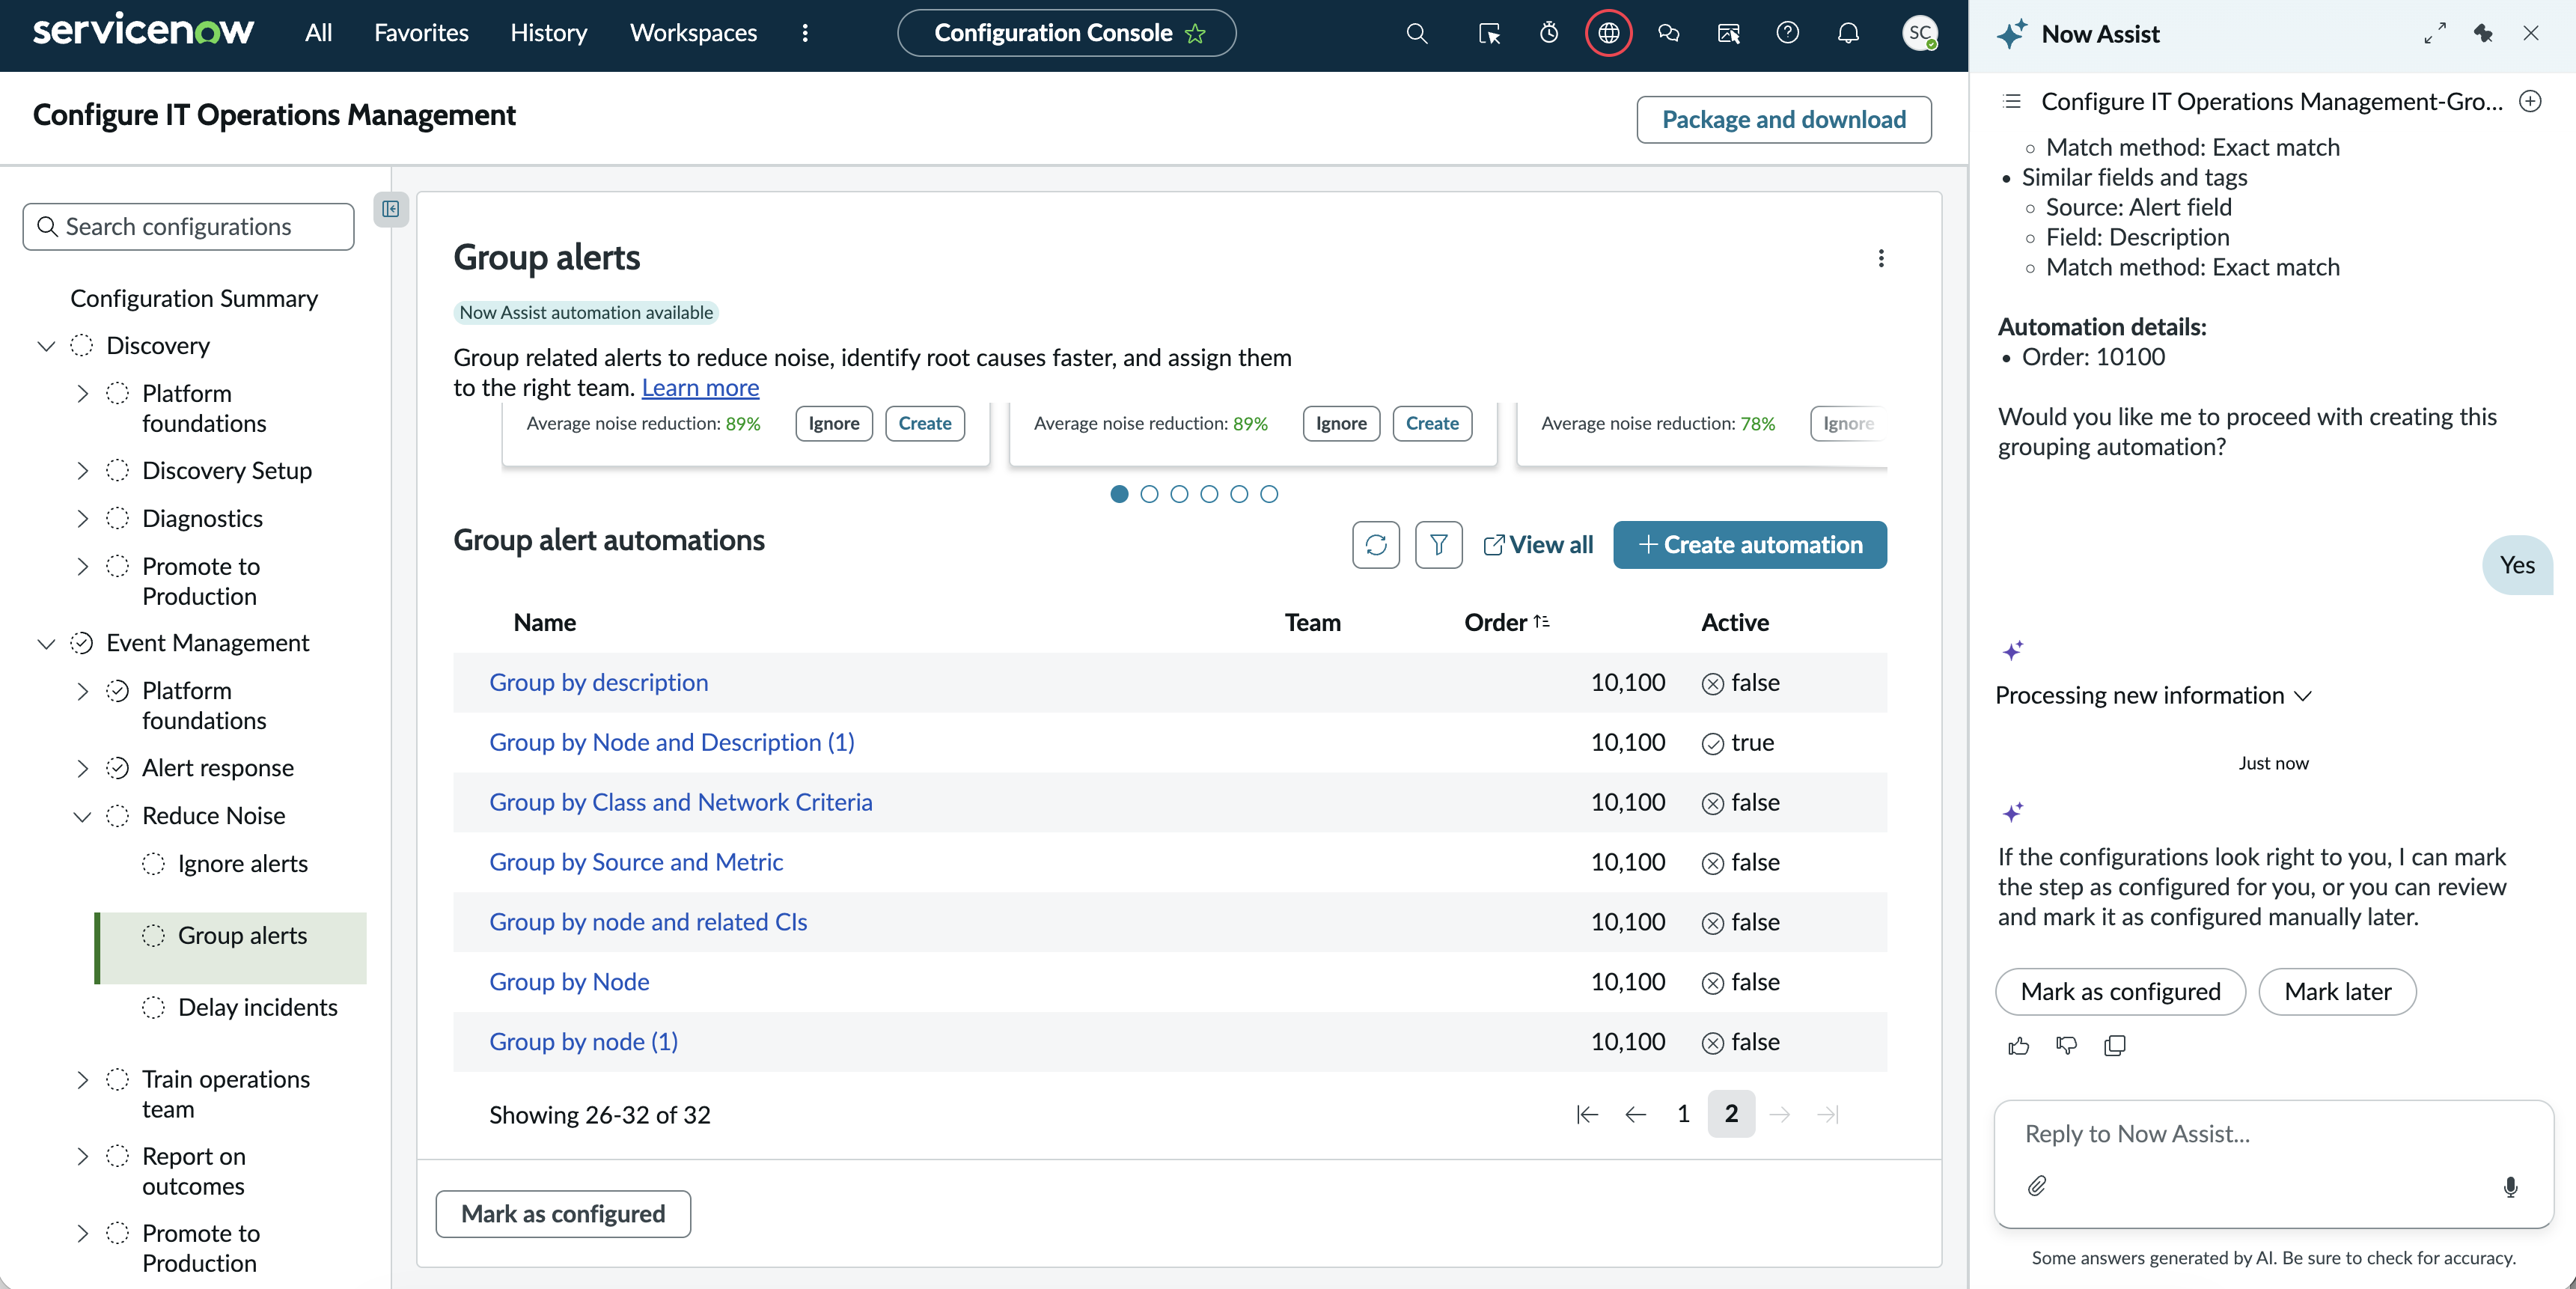Open the globe scope selector icon
The height and width of the screenshot is (1289, 2576).
point(1608,33)
